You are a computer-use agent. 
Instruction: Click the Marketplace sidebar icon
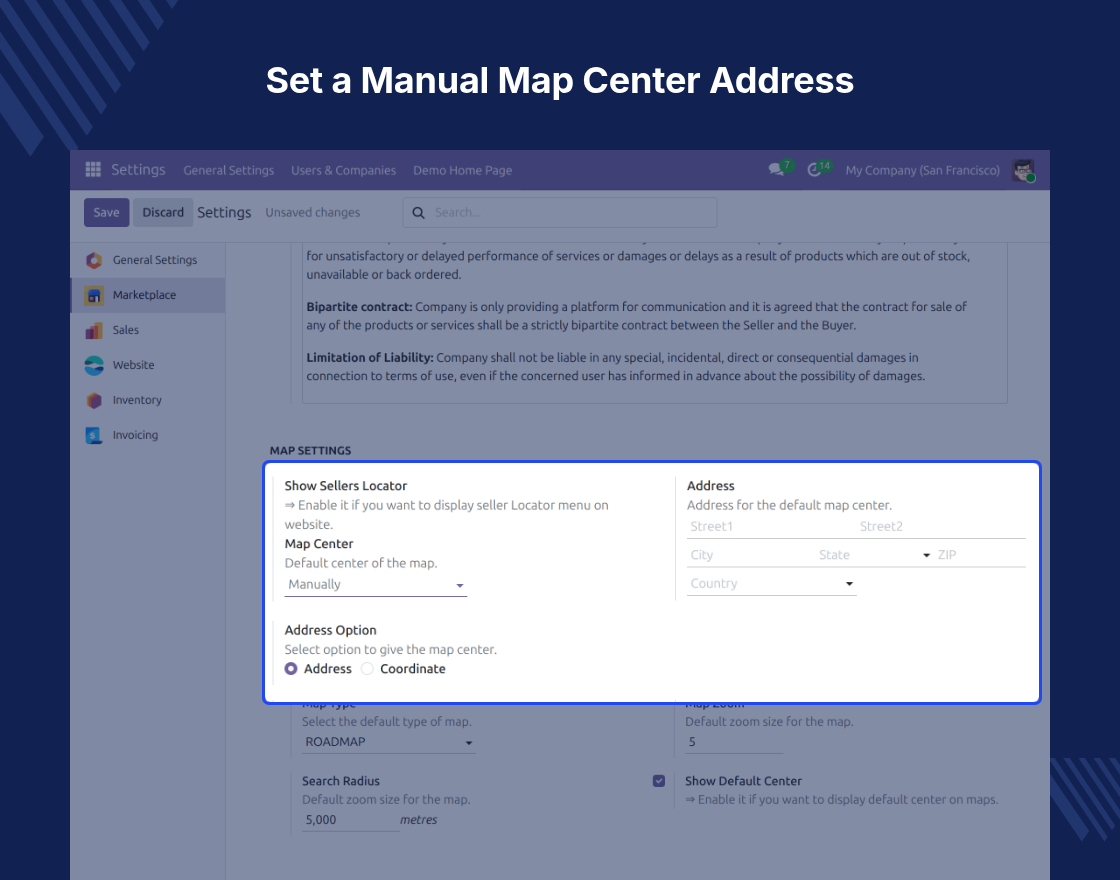tap(94, 295)
